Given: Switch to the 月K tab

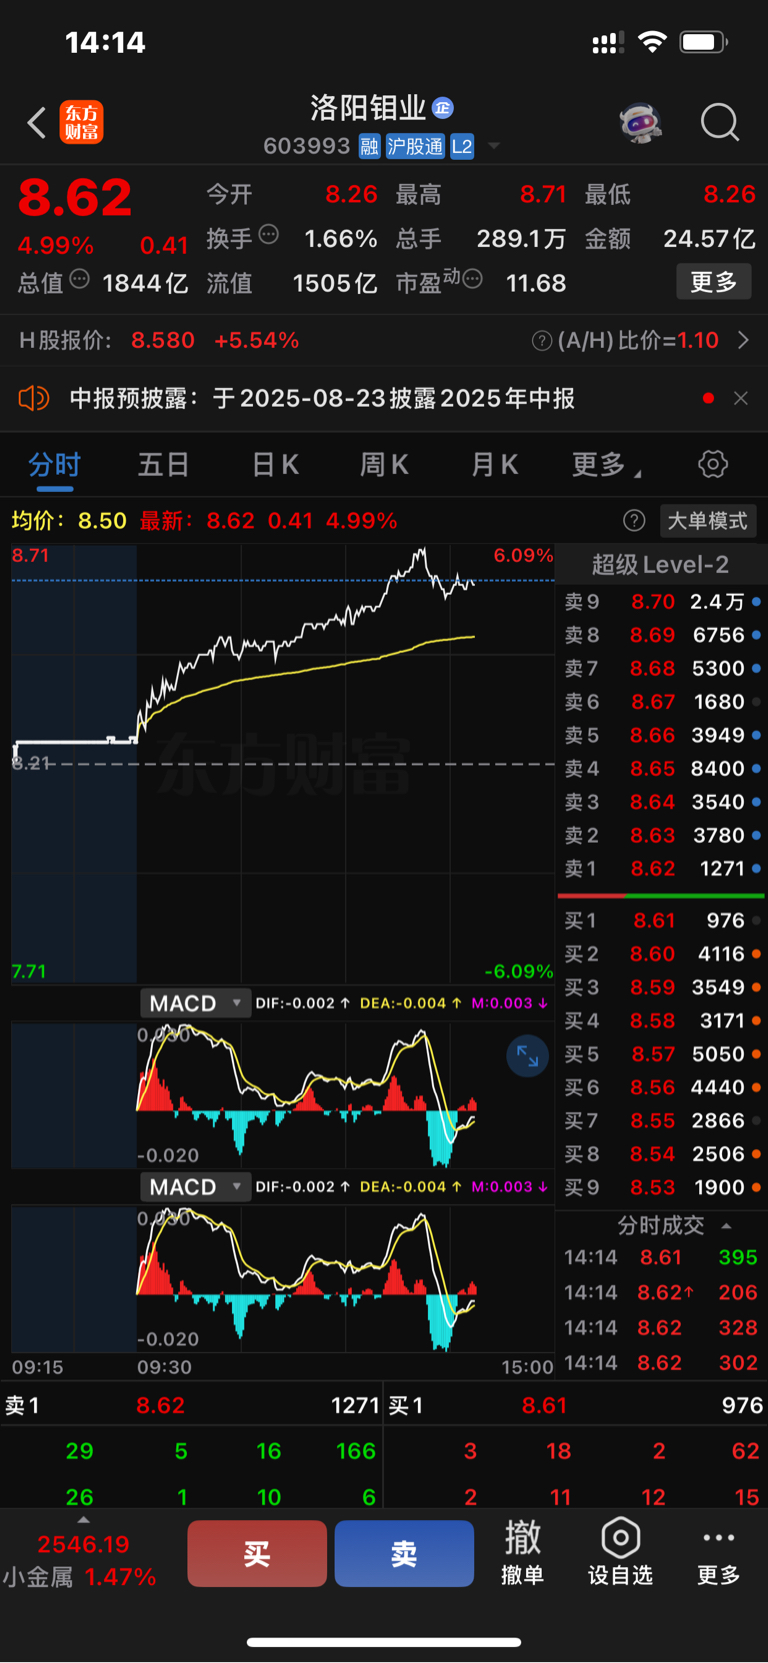Looking at the screenshot, I should click(494, 465).
